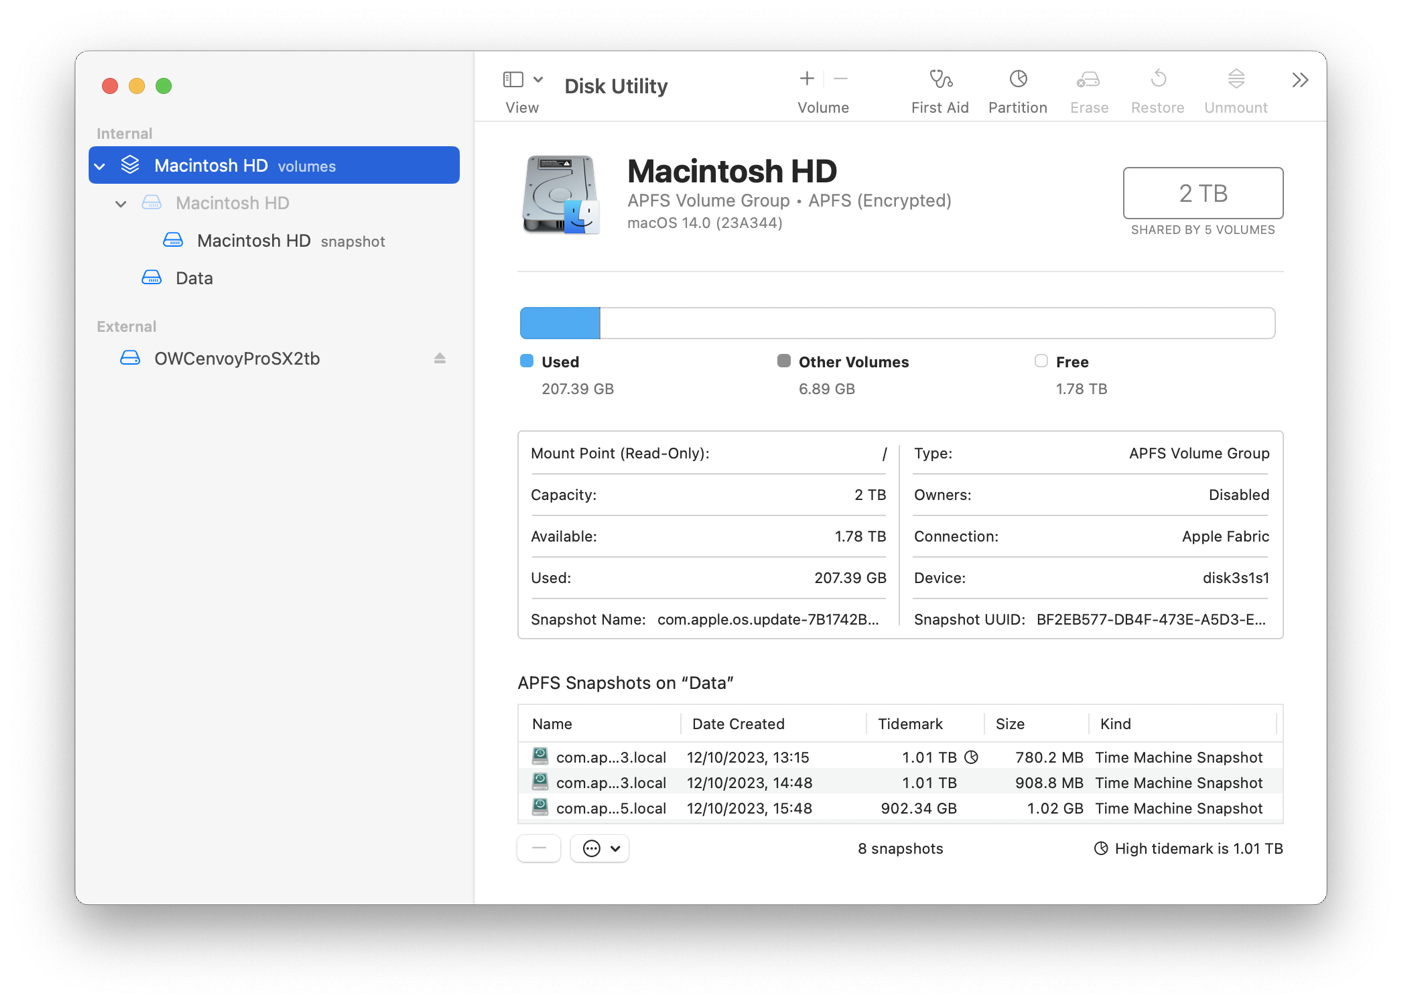
Task: Collapse the Macintosh HD volumes group
Action: 100,166
